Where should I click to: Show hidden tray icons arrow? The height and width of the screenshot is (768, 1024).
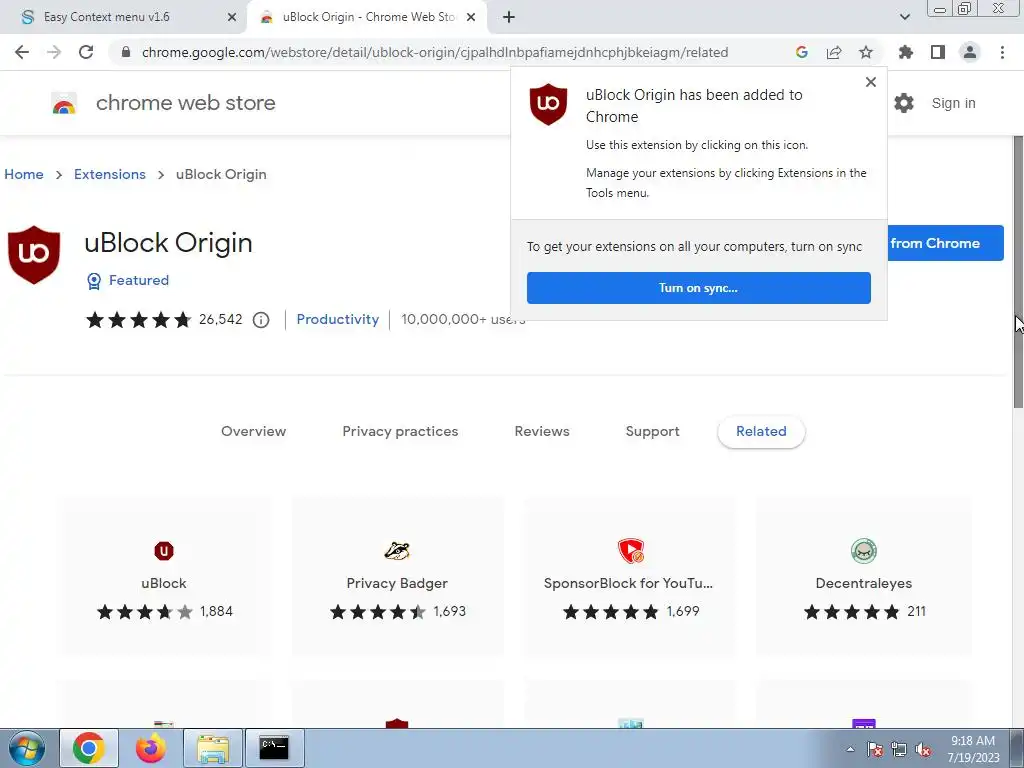tap(850, 750)
